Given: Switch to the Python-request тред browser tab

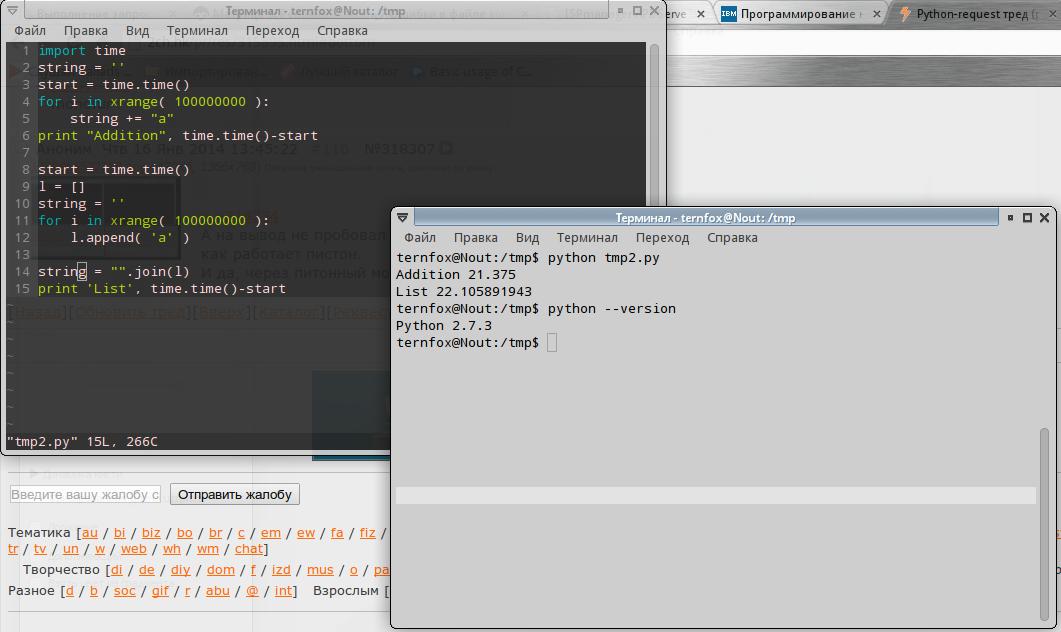Looking at the screenshot, I should click(x=976, y=14).
